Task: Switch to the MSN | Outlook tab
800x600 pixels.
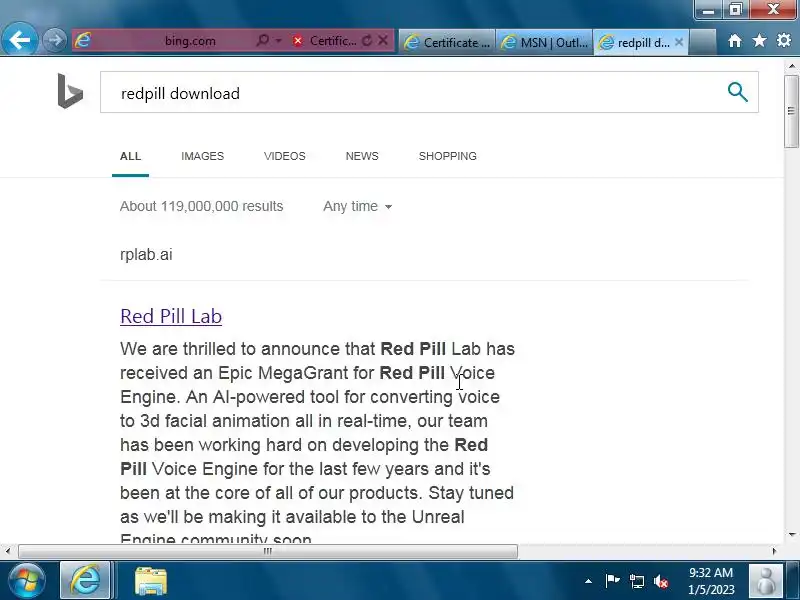Action: (x=544, y=42)
